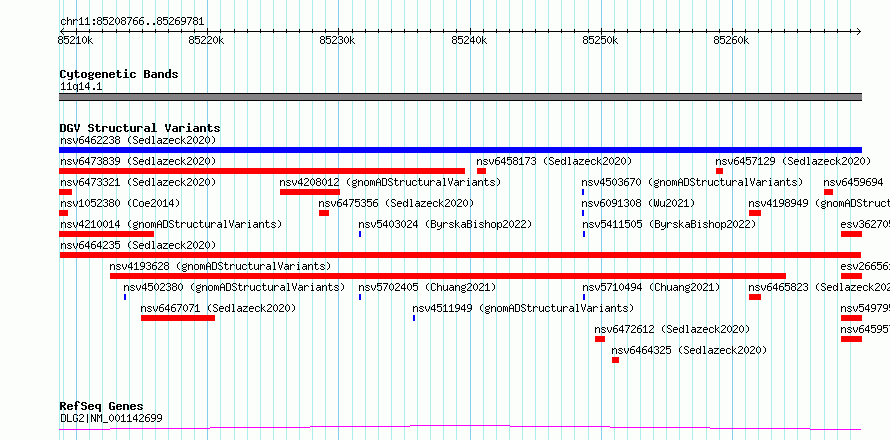Open the nsv6467071 (Sedlazeck2020) label

point(219,308)
